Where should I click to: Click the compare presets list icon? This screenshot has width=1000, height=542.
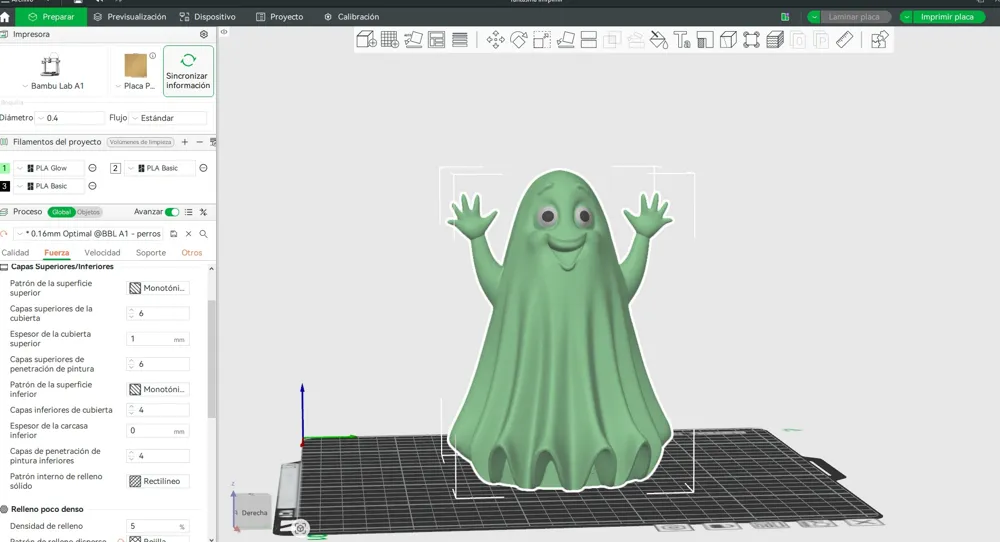coord(189,212)
